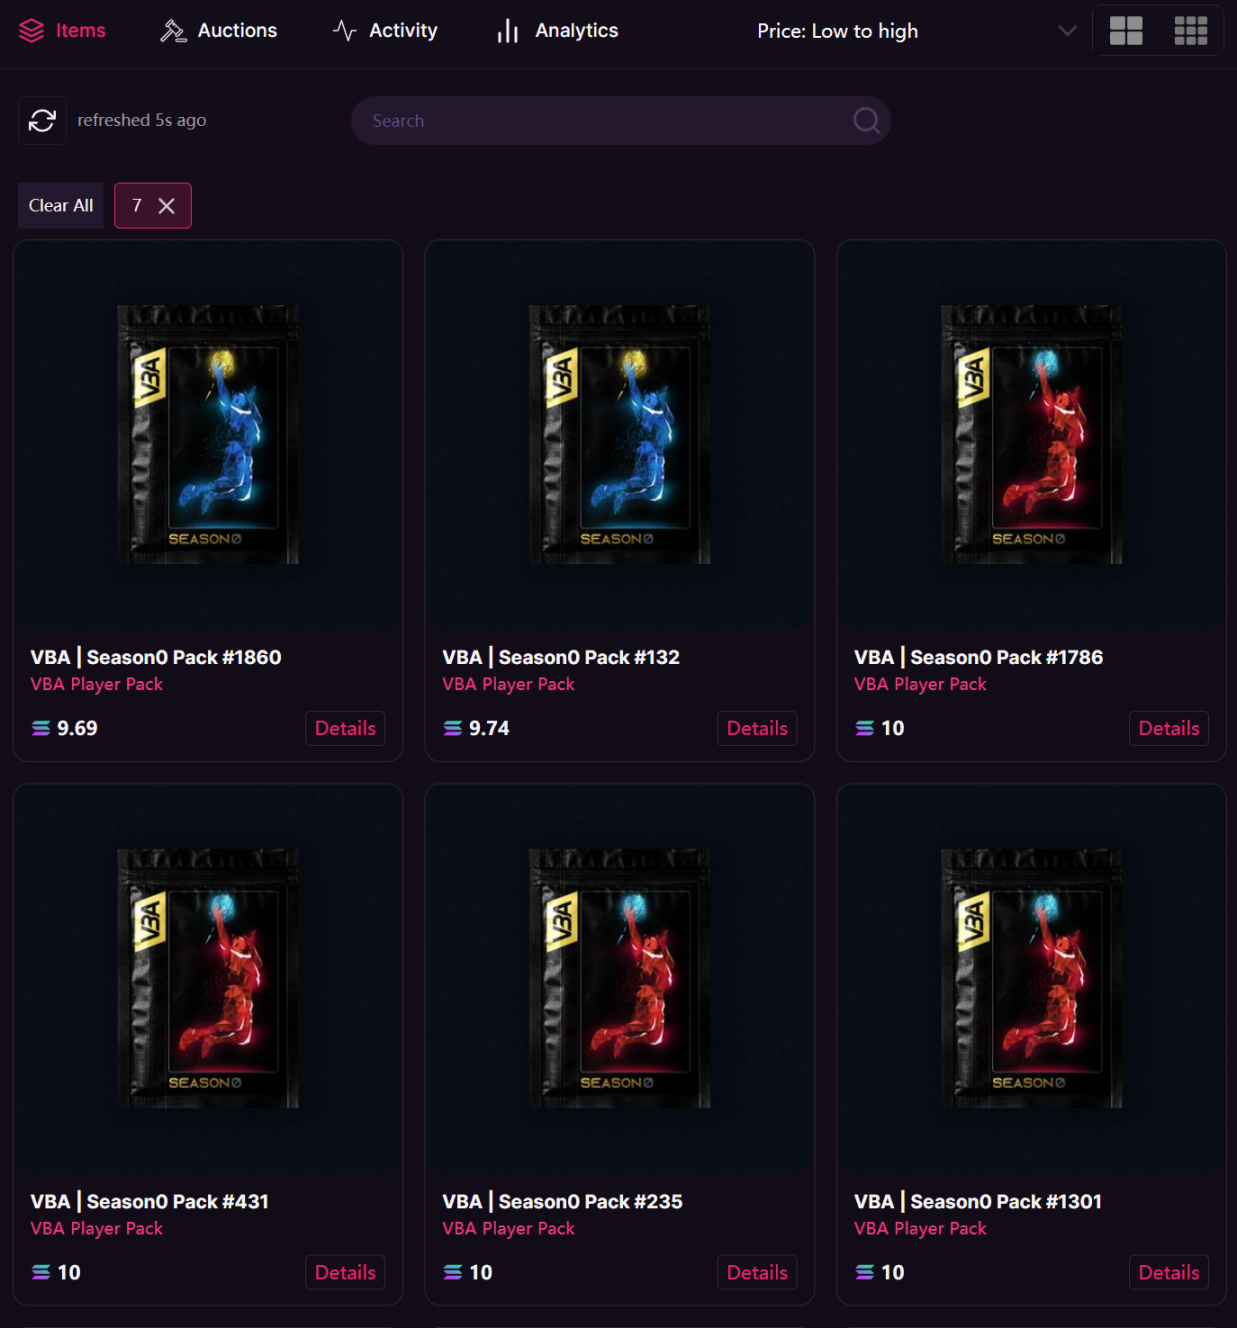Open Pack #1860 image thumbnail
This screenshot has height=1328, width=1237.
click(x=208, y=435)
